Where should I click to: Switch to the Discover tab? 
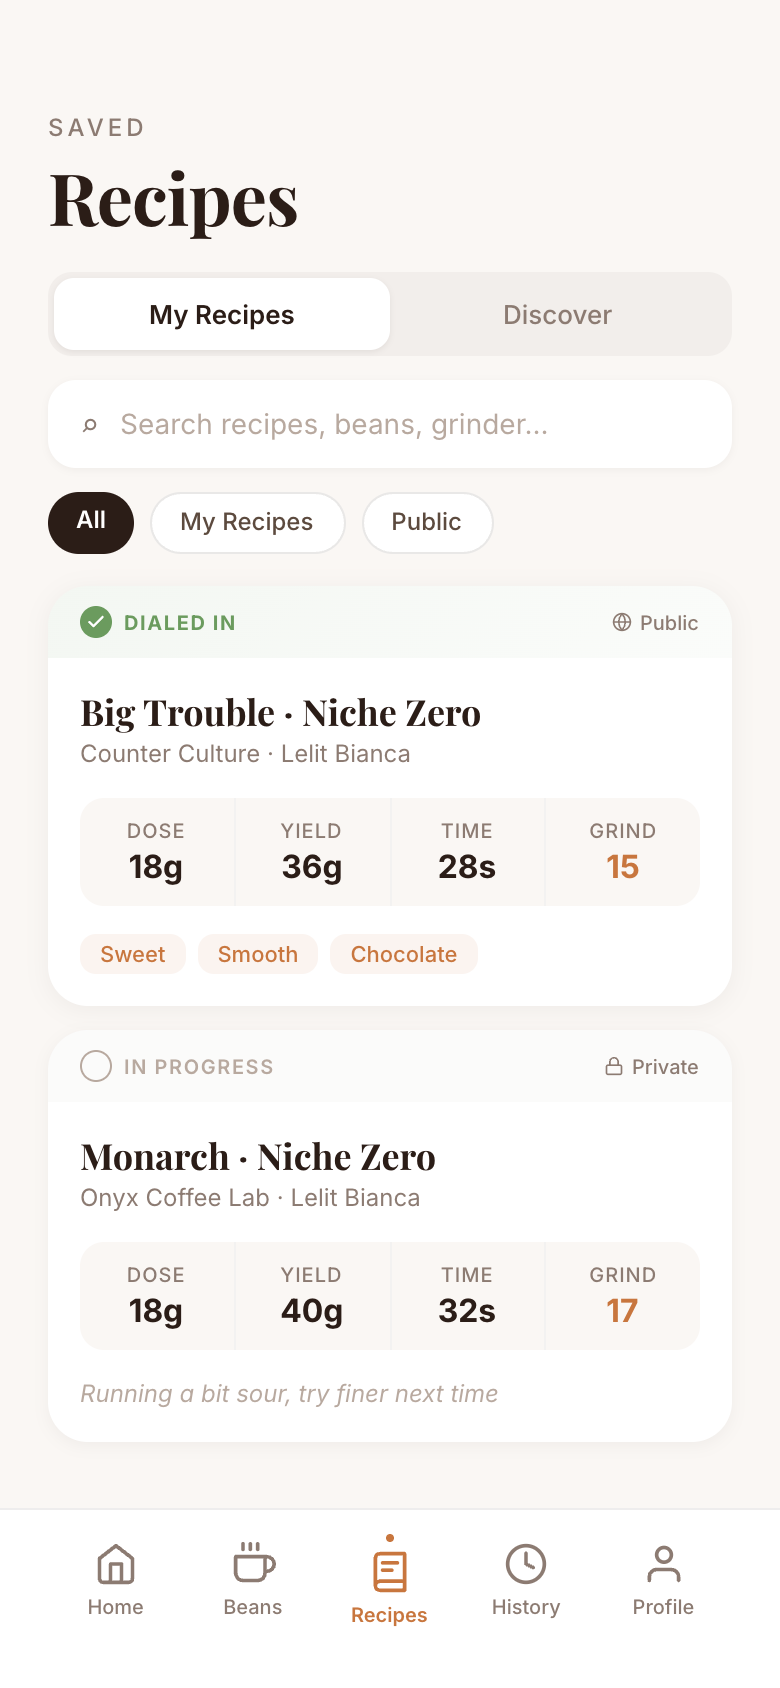coord(557,314)
